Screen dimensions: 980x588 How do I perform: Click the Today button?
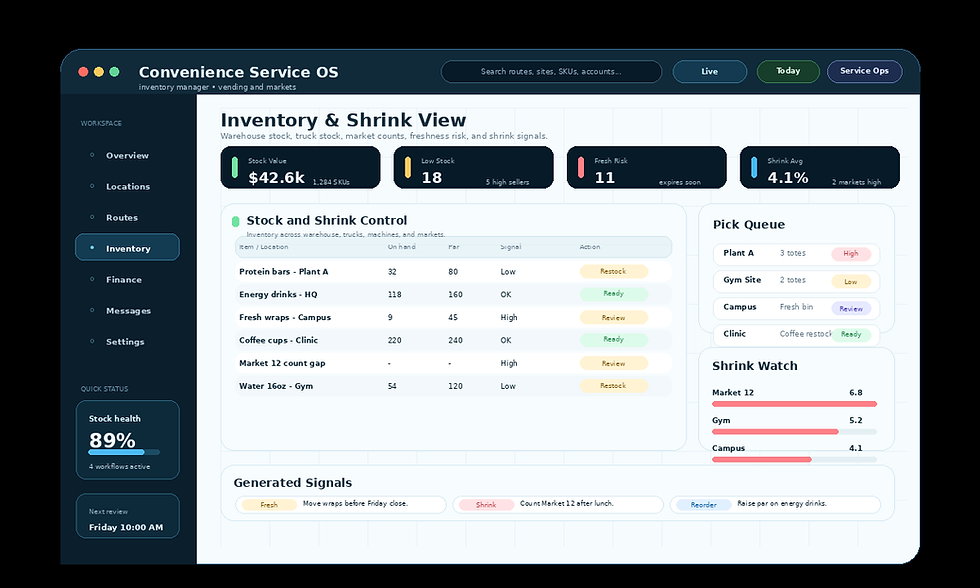(788, 71)
